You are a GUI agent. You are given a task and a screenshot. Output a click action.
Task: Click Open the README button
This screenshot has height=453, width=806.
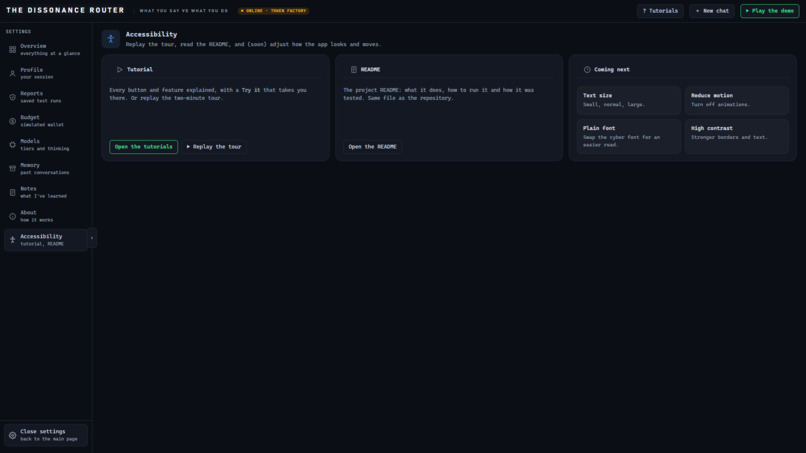pyautogui.click(x=372, y=147)
